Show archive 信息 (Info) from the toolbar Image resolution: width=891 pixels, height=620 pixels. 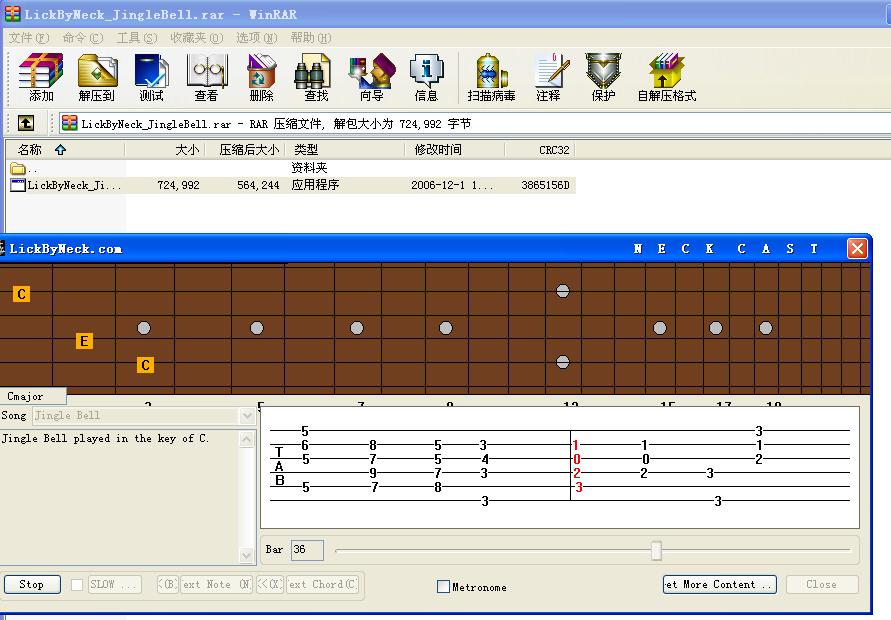coord(426,77)
